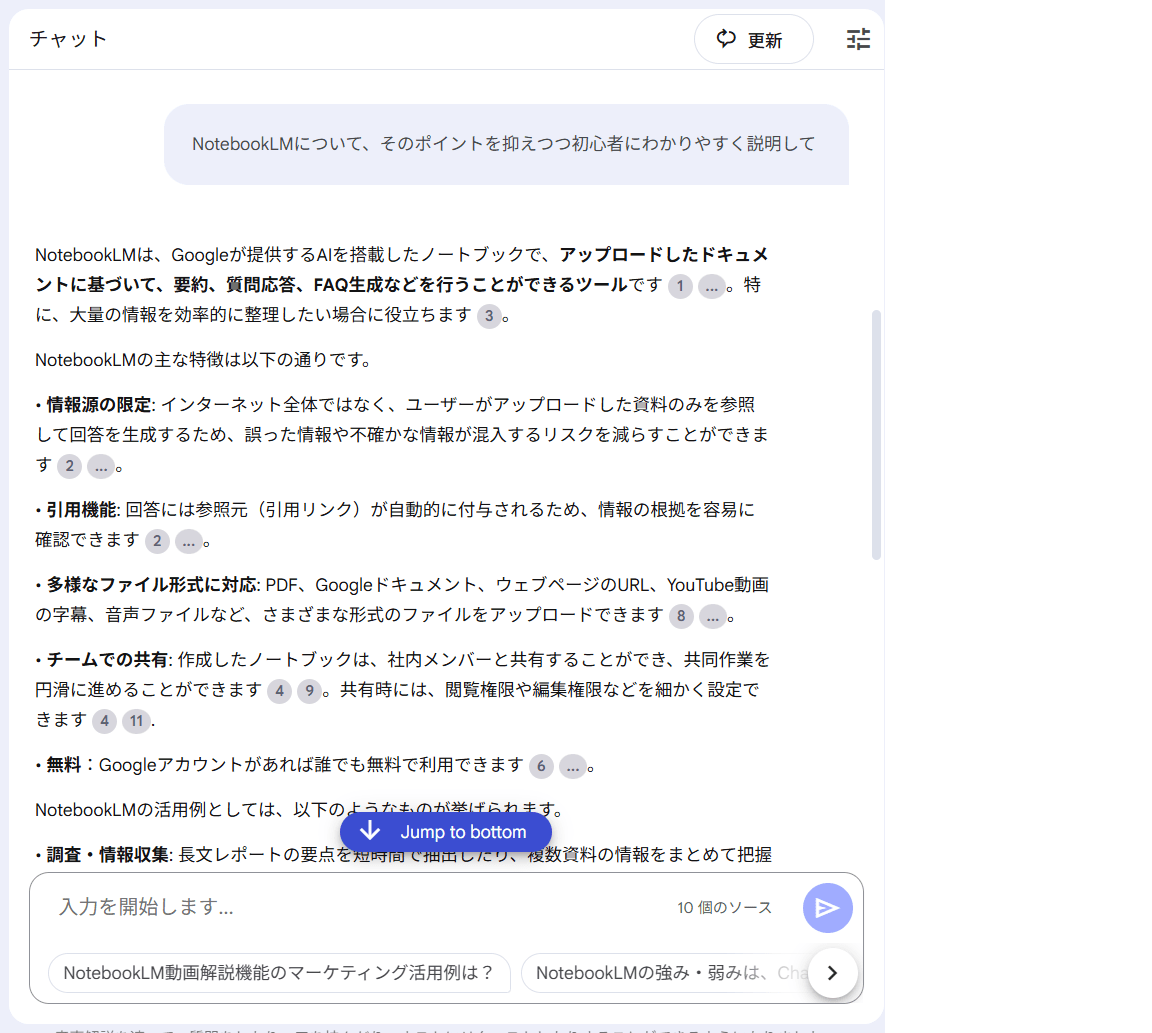Open citation 6 in 無料 bullet
Image resolution: width=1152 pixels, height=1033 pixels.
point(541,767)
